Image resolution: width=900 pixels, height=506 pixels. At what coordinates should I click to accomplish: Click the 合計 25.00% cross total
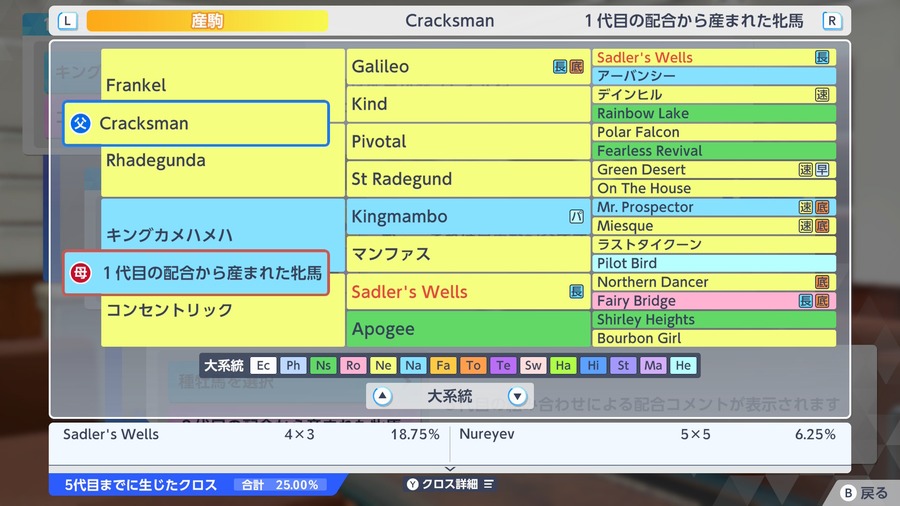(x=280, y=485)
